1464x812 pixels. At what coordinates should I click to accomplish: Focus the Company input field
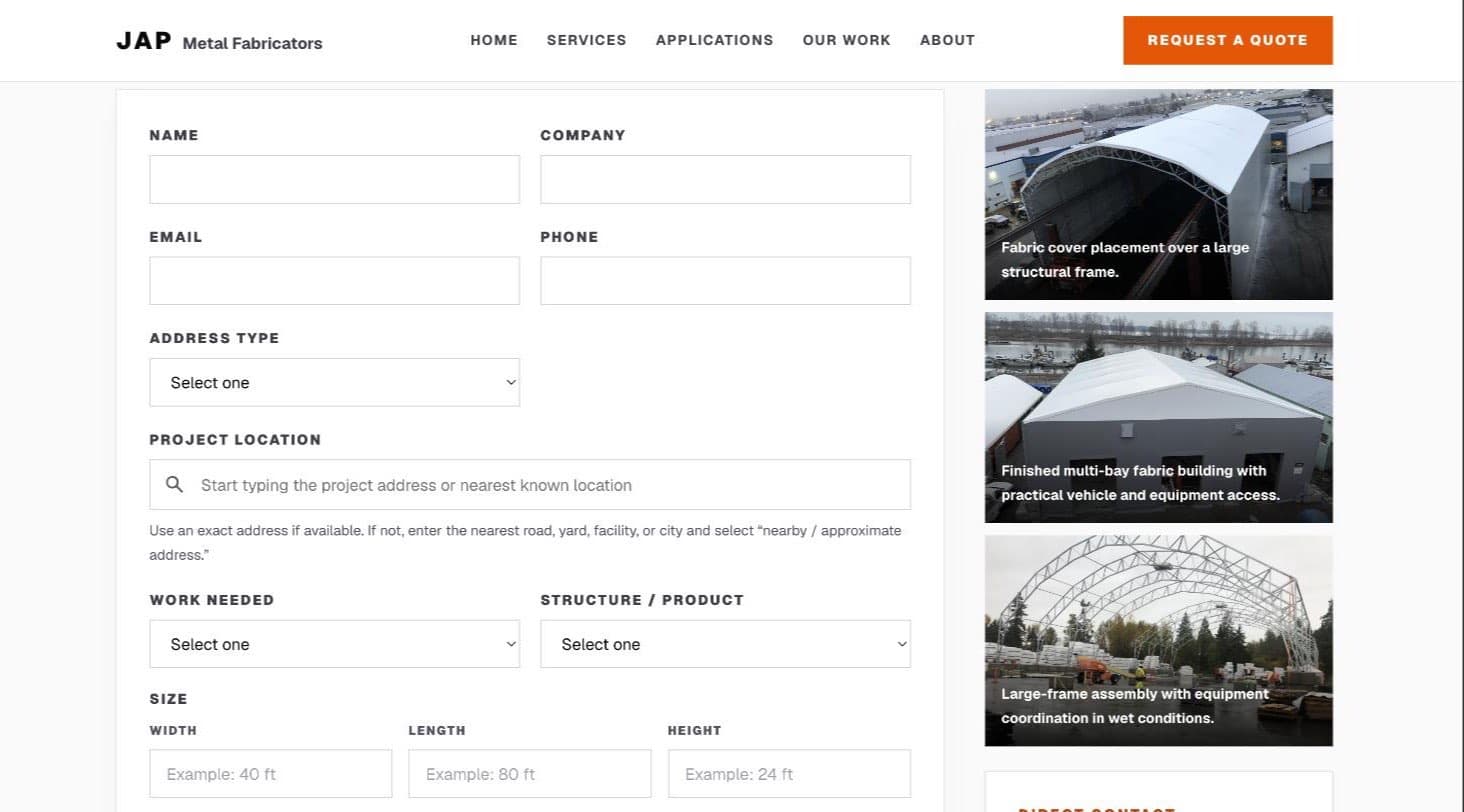725,179
